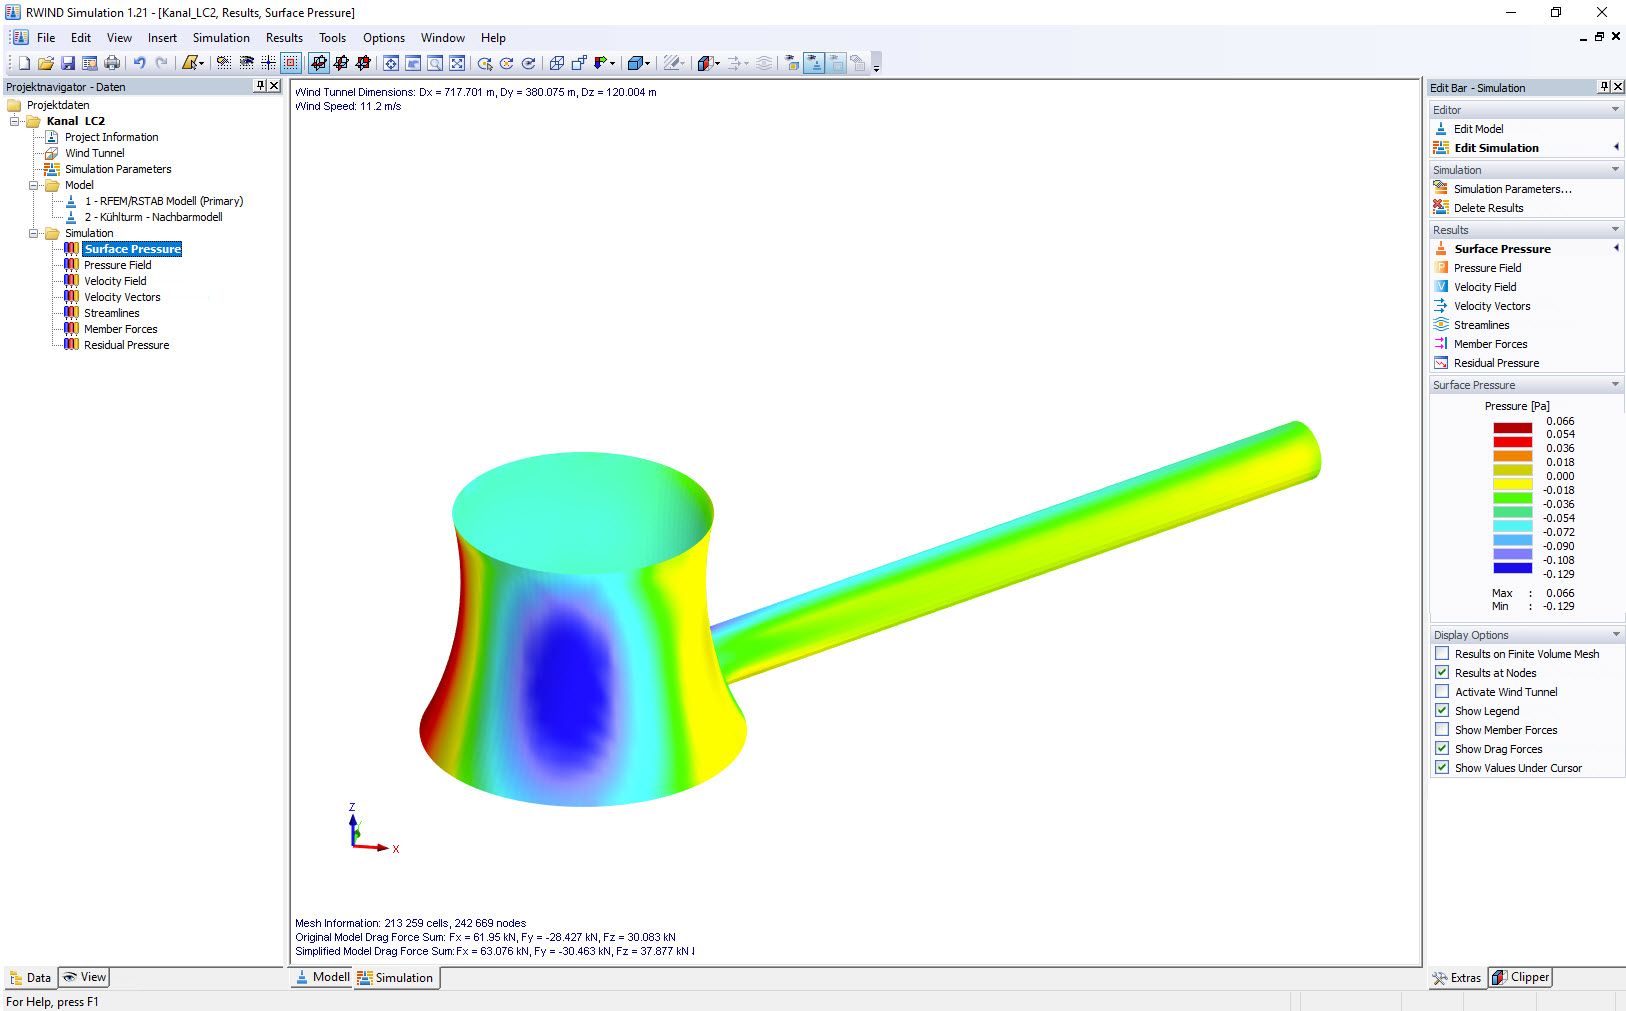Image resolution: width=1626 pixels, height=1011 pixels.
Task: Click the Extras tools icon at the bottom right
Action: pyautogui.click(x=1440, y=978)
